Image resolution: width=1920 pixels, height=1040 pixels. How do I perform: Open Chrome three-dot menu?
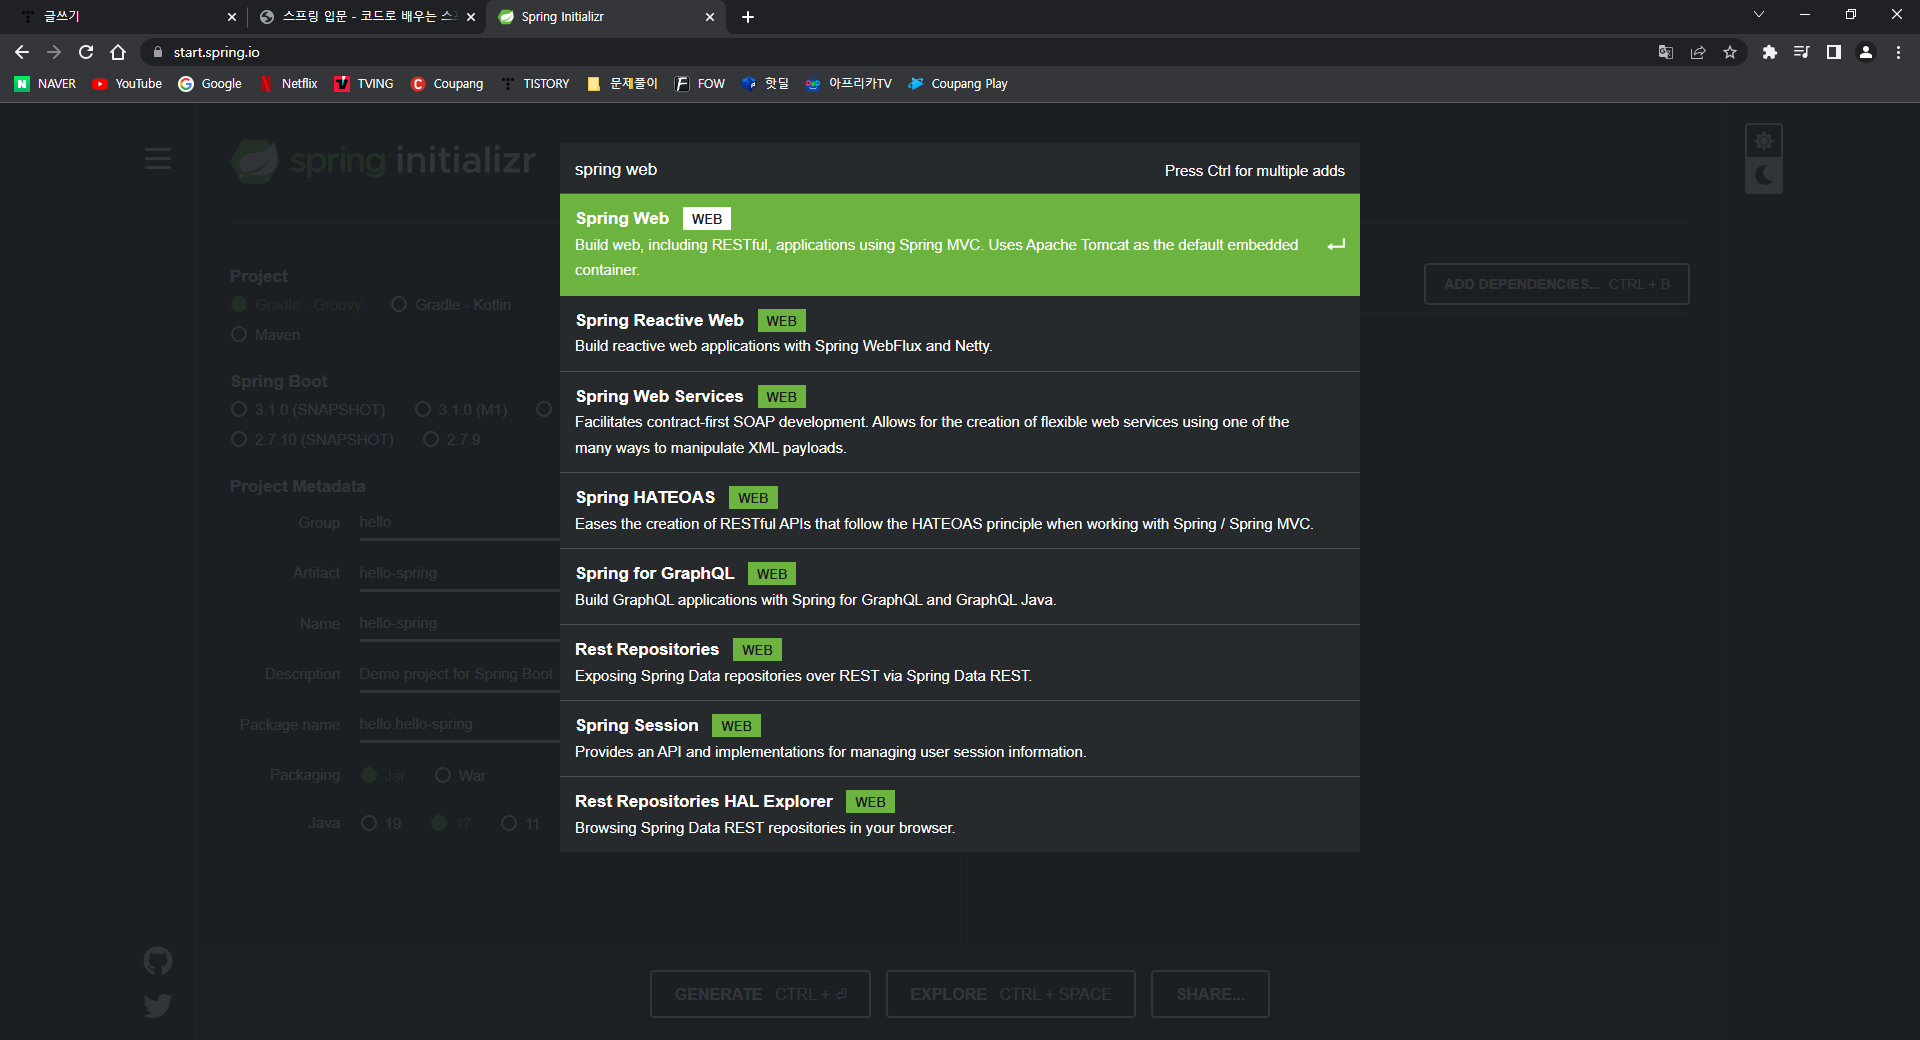1898,52
